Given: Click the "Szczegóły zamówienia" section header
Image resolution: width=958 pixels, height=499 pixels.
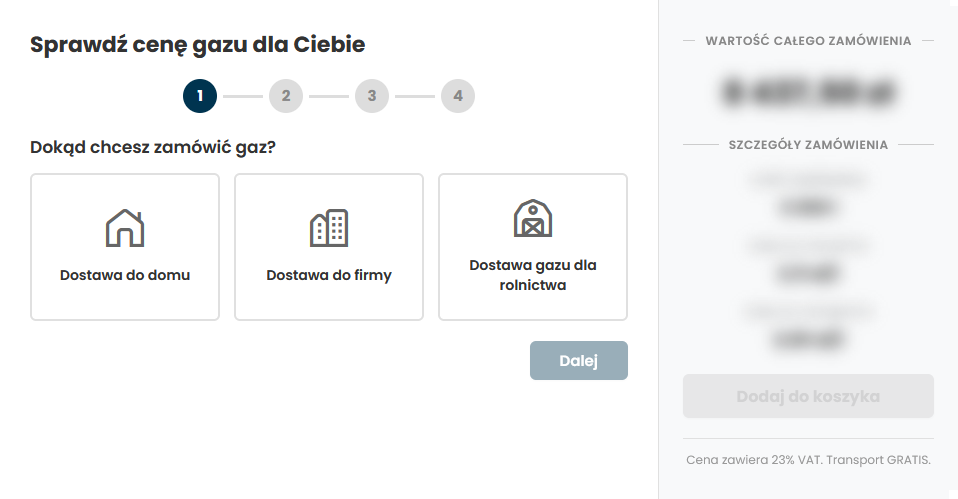Looking at the screenshot, I should [x=808, y=145].
